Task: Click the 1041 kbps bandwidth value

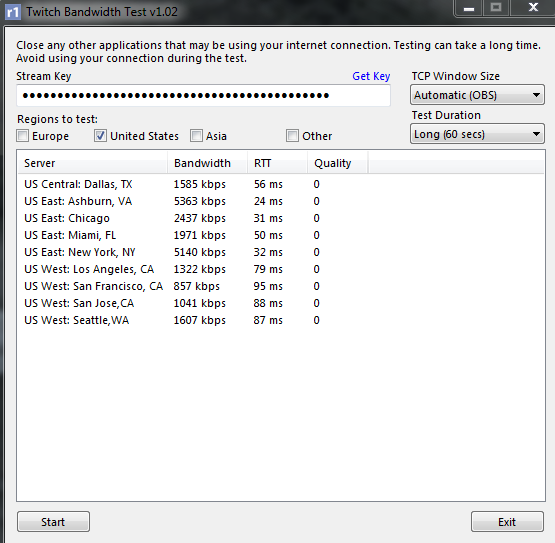Action: 200,303
